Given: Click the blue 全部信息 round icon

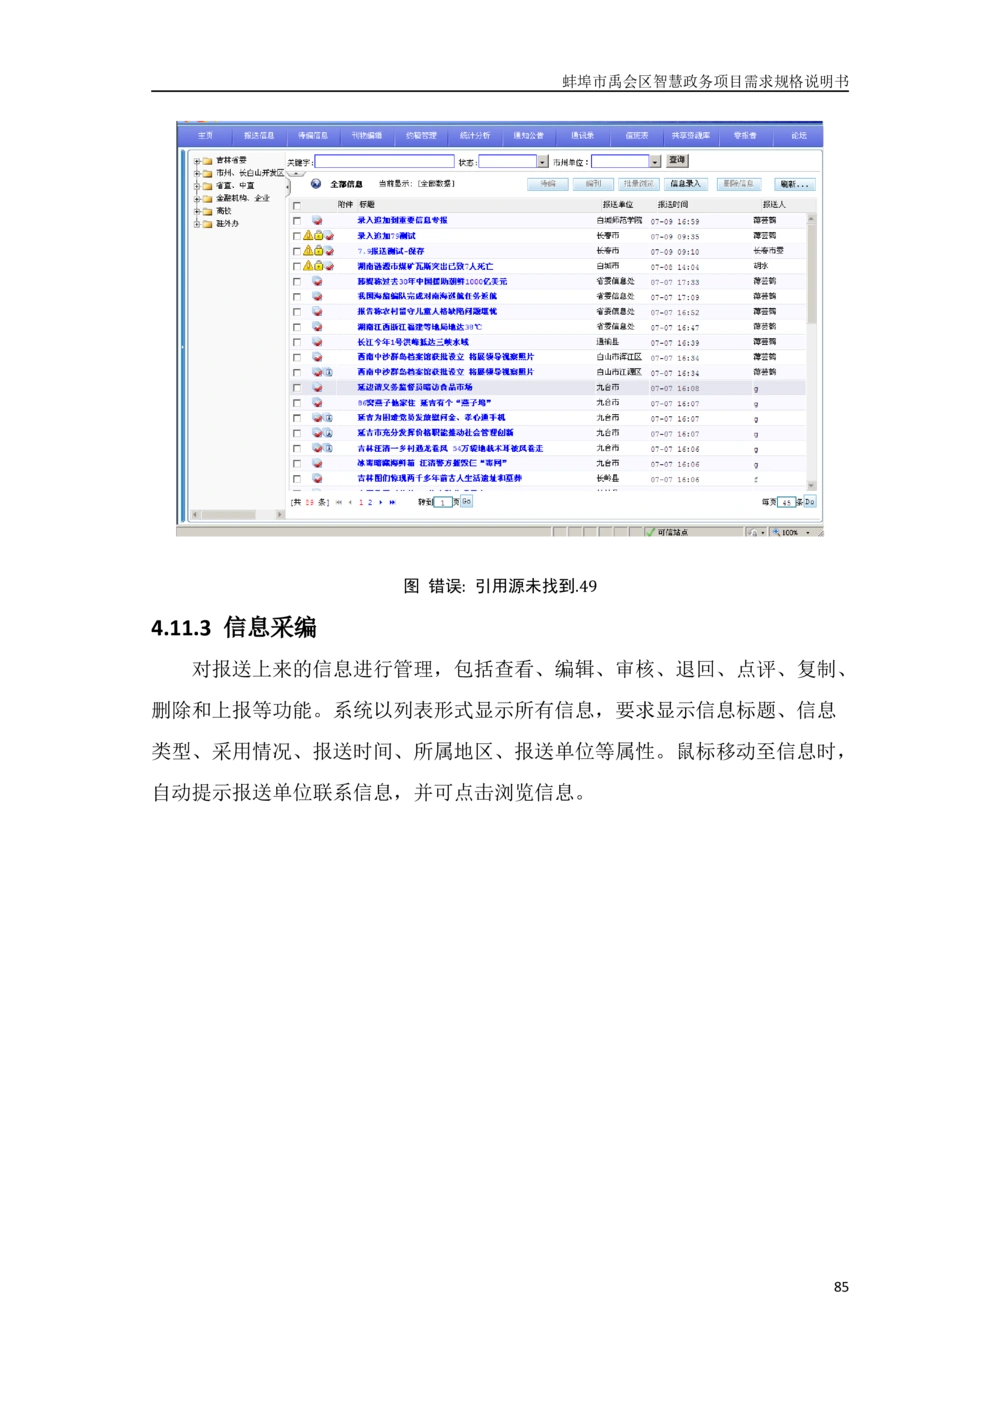Looking at the screenshot, I should coord(316,184).
